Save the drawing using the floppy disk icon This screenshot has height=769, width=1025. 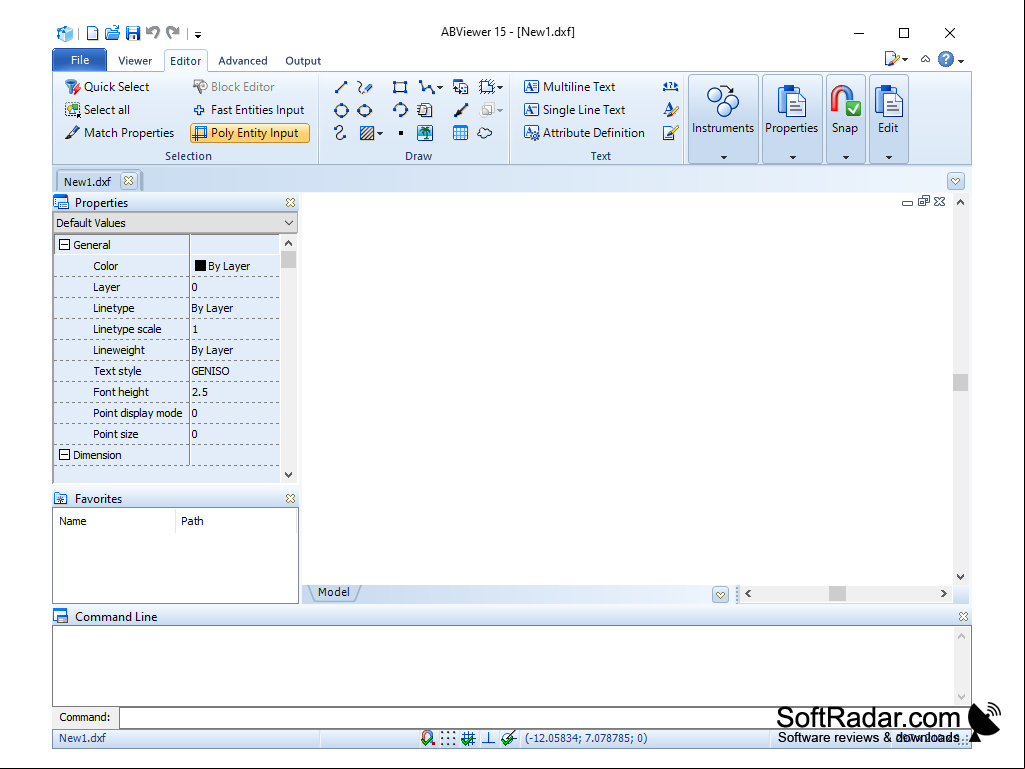coord(133,33)
